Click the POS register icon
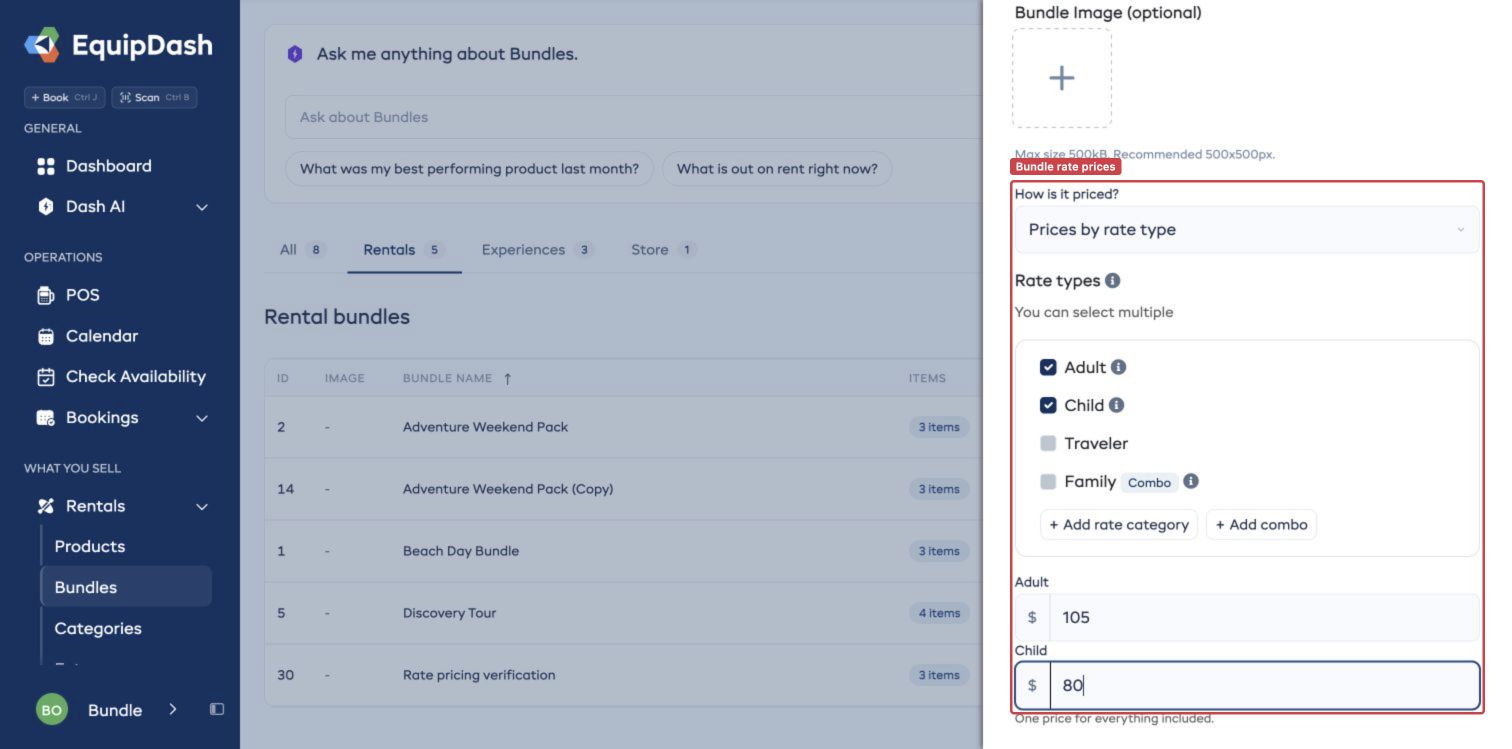The width and height of the screenshot is (1512, 749). 46,295
